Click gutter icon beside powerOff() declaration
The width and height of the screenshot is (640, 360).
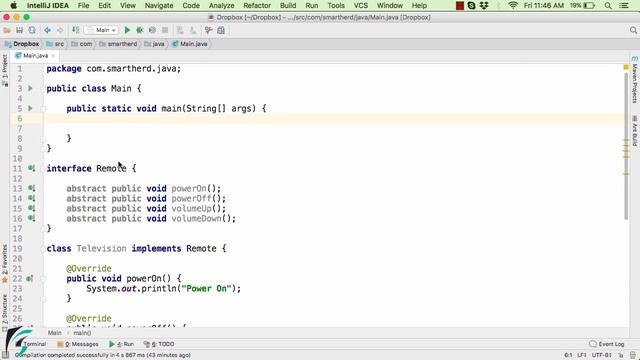pos(31,198)
